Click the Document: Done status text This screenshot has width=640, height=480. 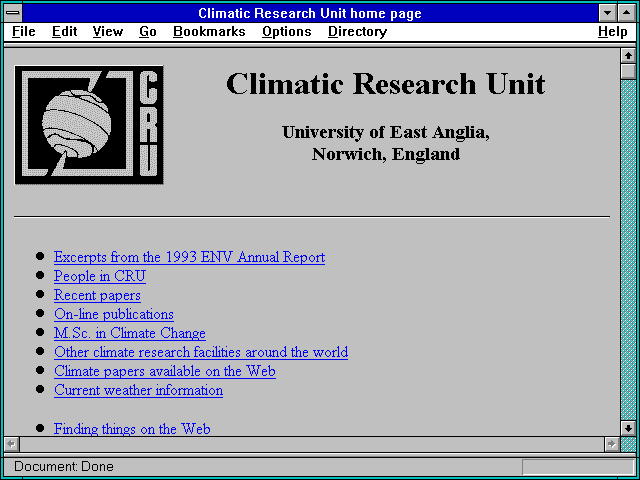pos(64,467)
